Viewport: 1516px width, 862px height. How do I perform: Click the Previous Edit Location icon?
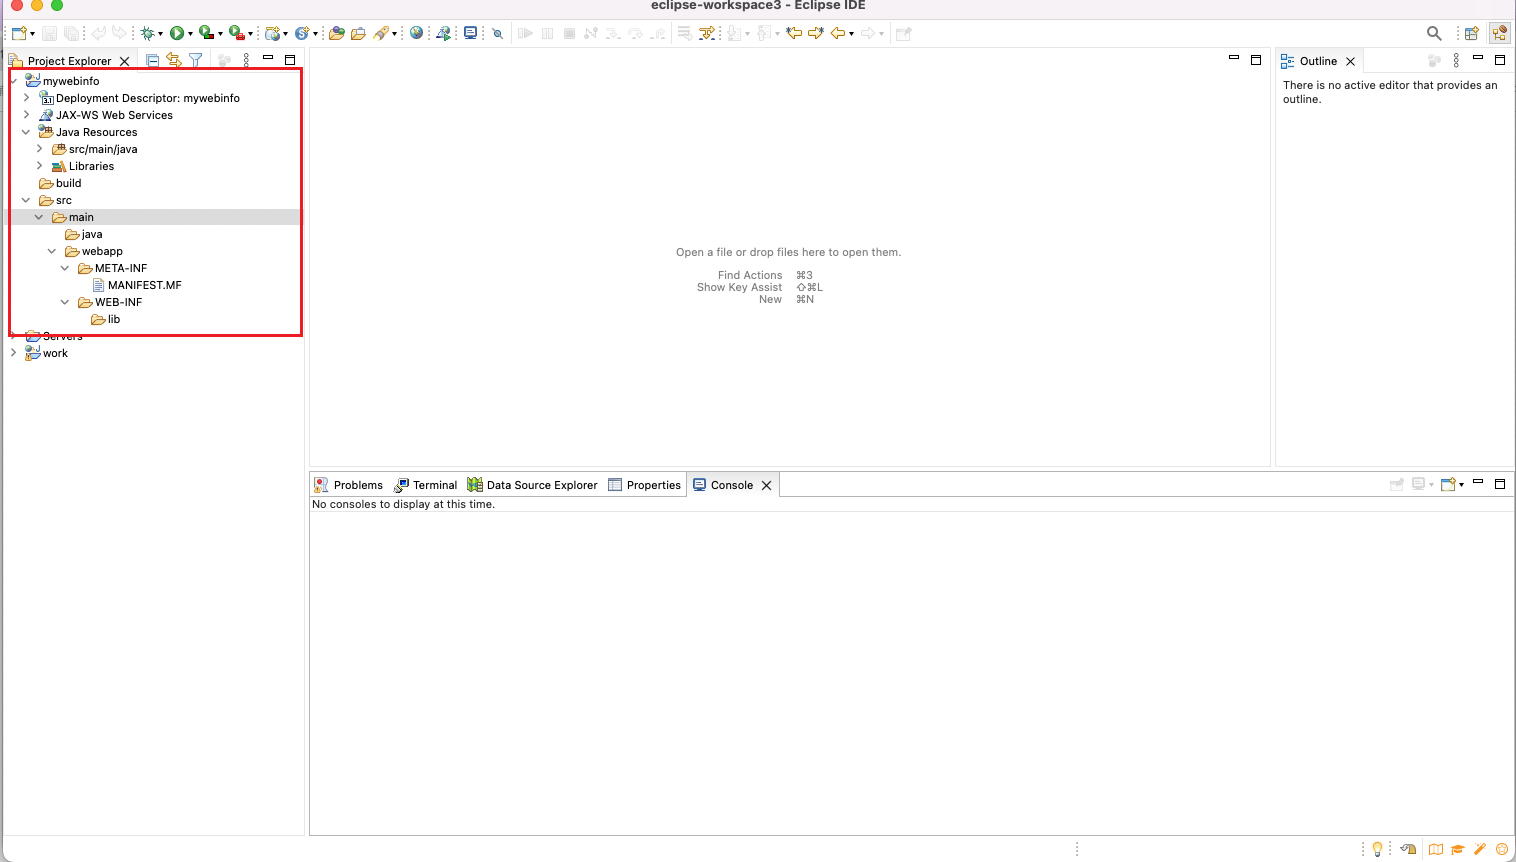[x=794, y=33]
